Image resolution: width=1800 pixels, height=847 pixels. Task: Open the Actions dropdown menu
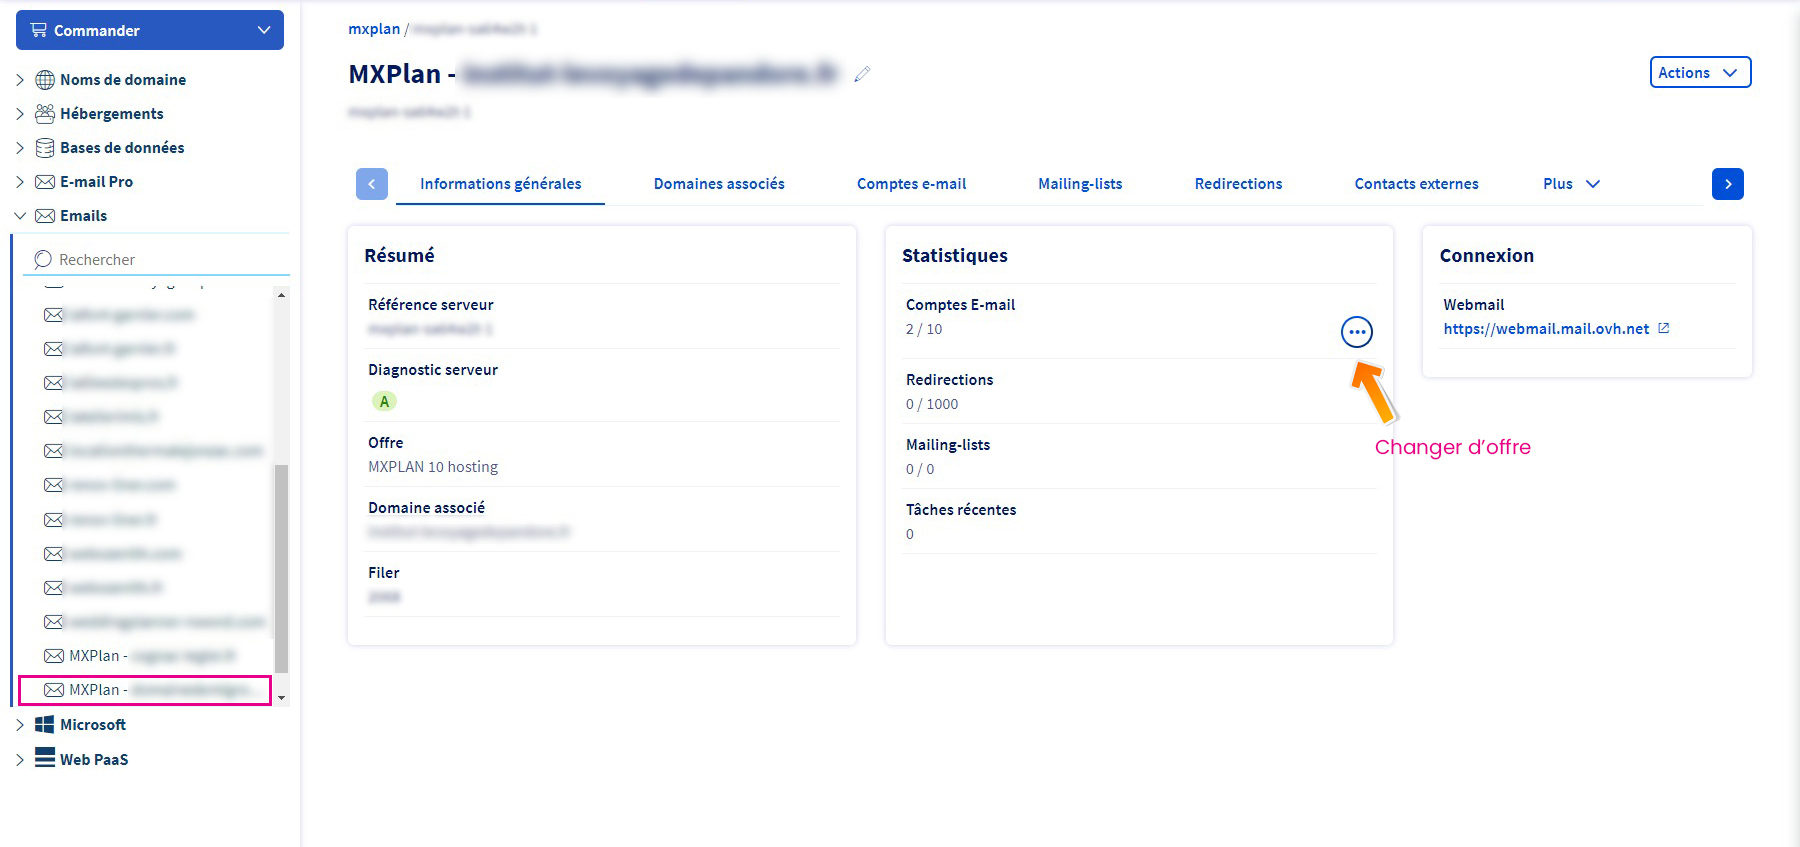point(1699,73)
